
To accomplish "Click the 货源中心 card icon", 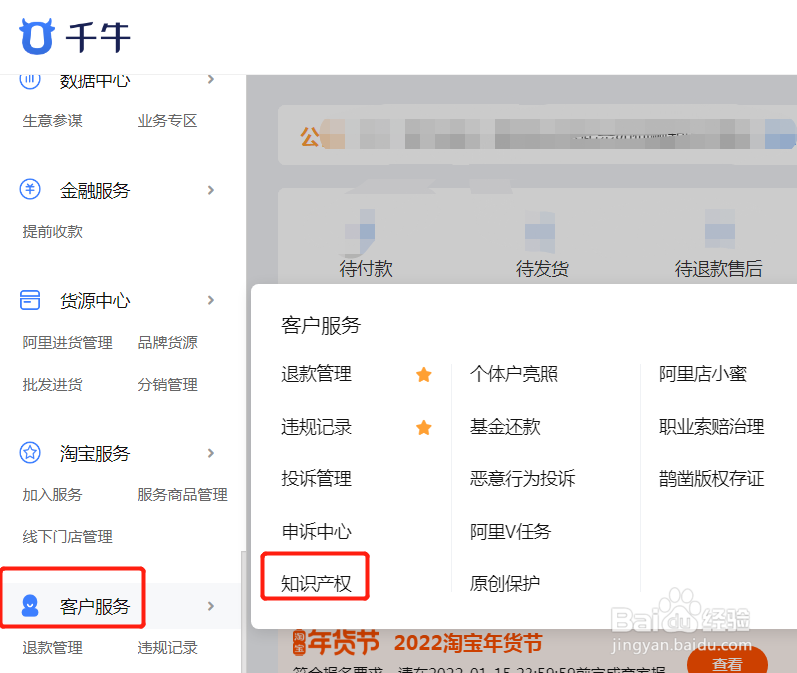I will pyautogui.click(x=30, y=299).
